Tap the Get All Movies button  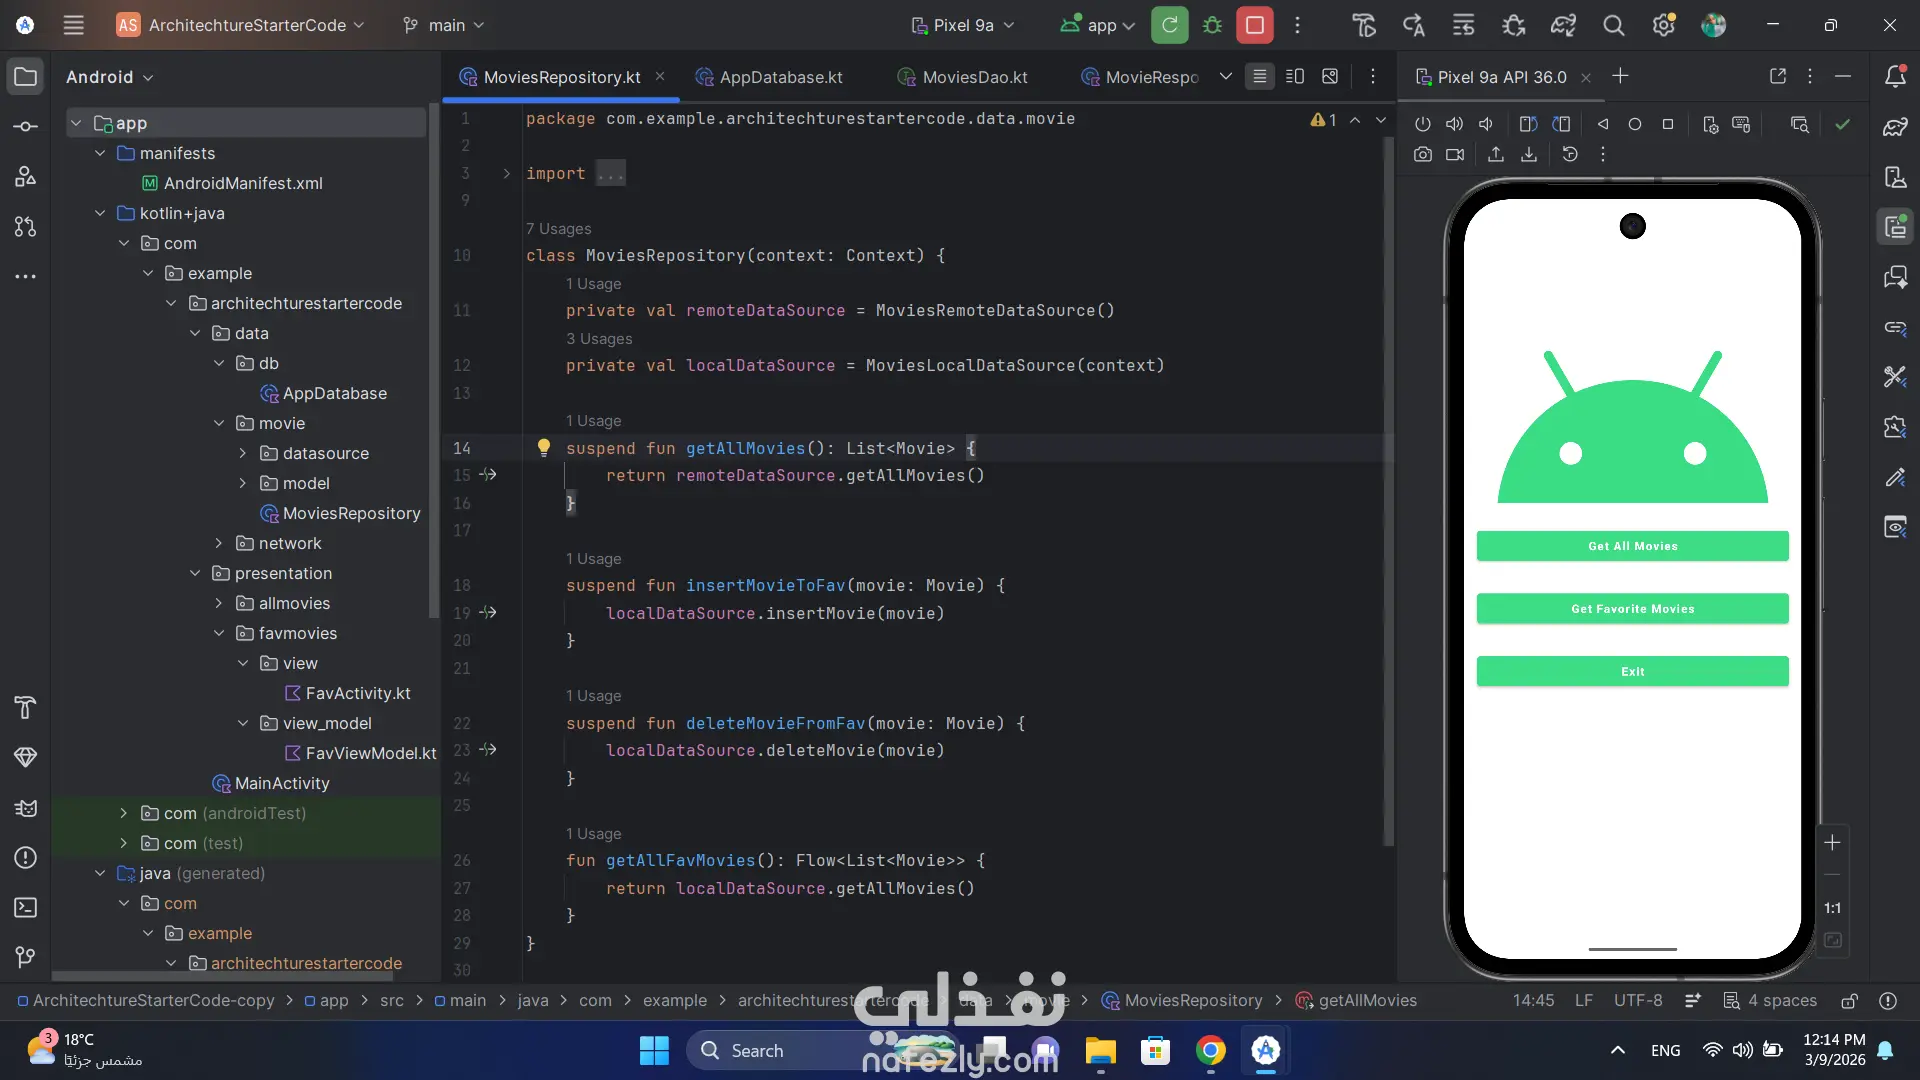coord(1632,546)
